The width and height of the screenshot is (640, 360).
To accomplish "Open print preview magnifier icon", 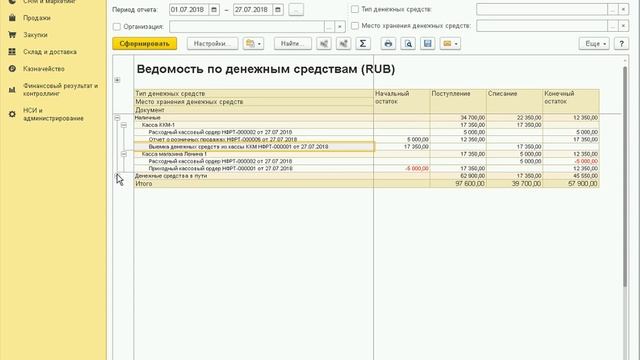I will 408,43.
